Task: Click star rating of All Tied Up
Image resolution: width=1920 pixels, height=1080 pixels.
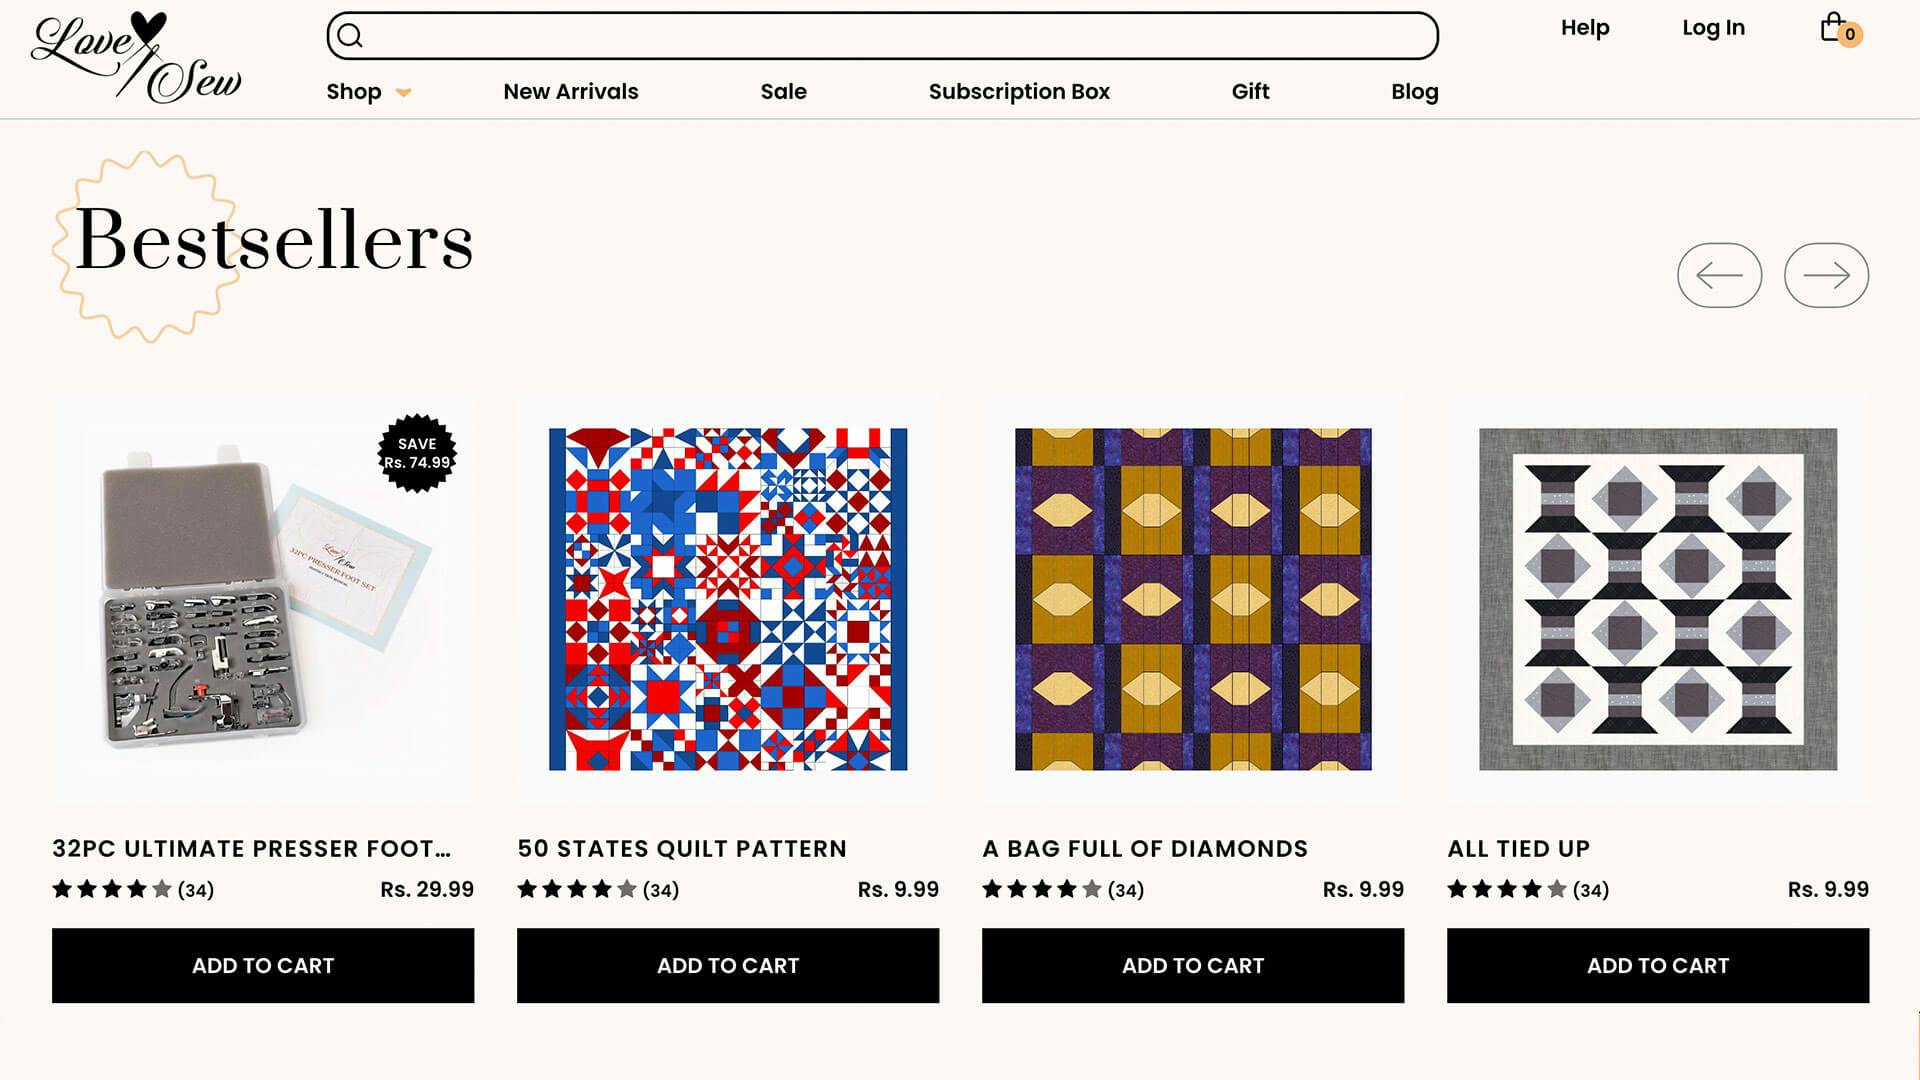Action: 1507,889
